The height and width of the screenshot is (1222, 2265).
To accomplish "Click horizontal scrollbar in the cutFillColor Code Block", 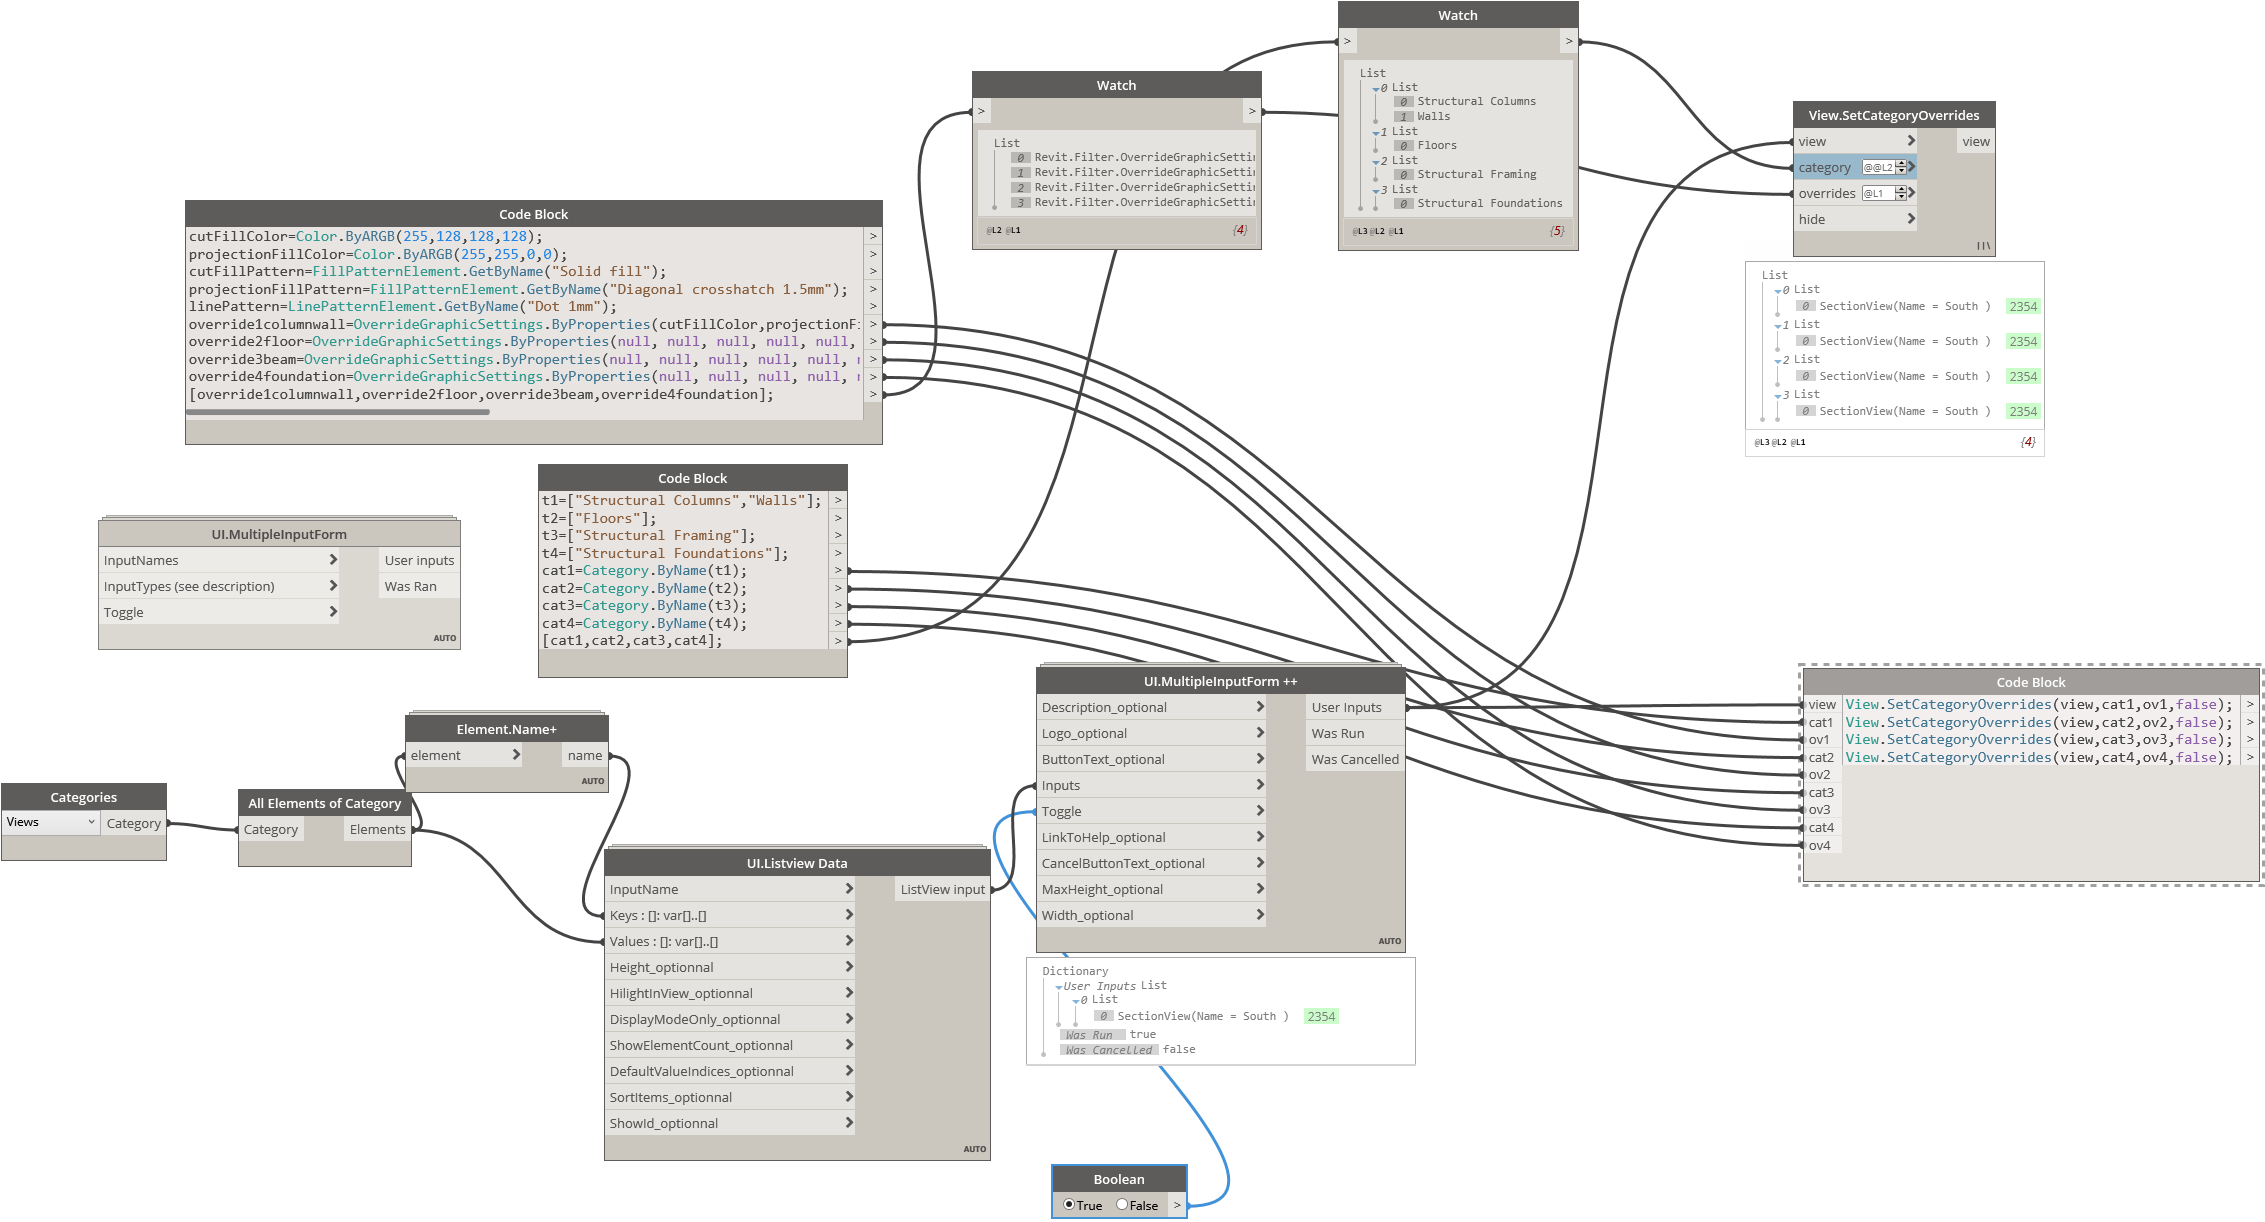I will coord(338,412).
